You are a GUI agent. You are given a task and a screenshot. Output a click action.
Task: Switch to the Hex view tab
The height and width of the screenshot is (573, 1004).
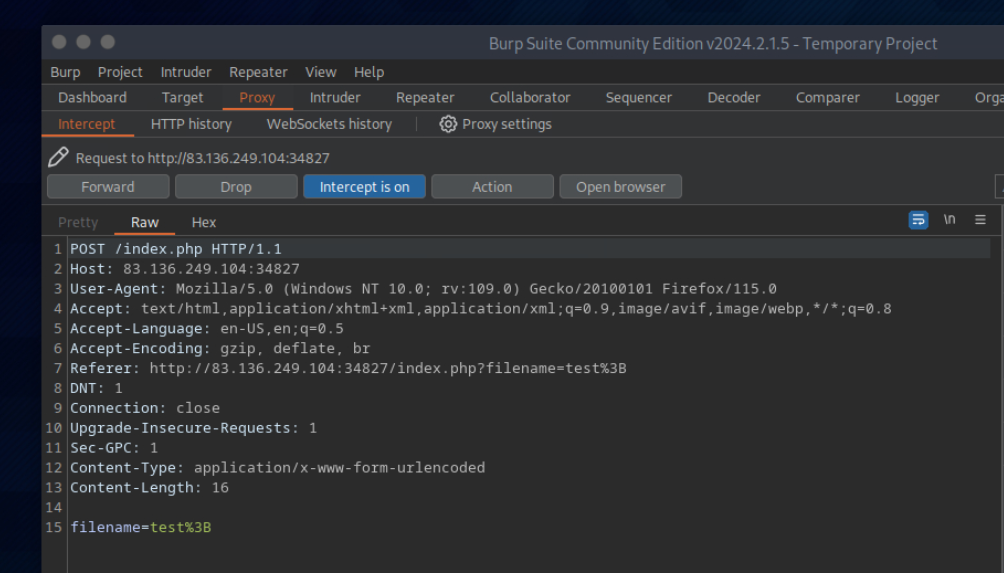coord(204,222)
